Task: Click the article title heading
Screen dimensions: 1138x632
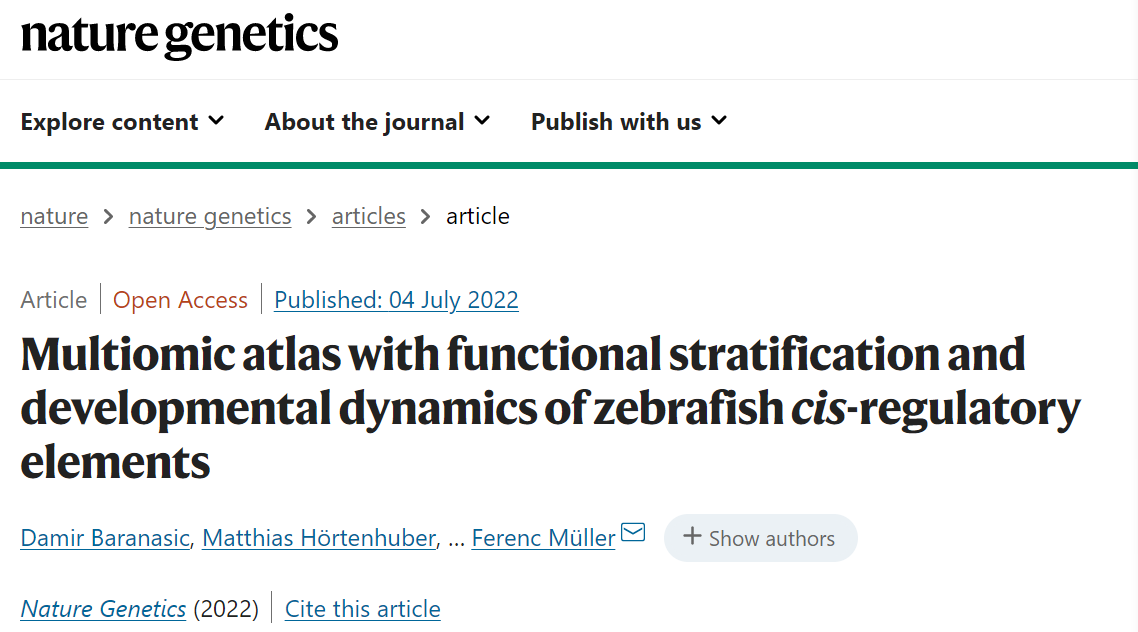Action: (550, 408)
